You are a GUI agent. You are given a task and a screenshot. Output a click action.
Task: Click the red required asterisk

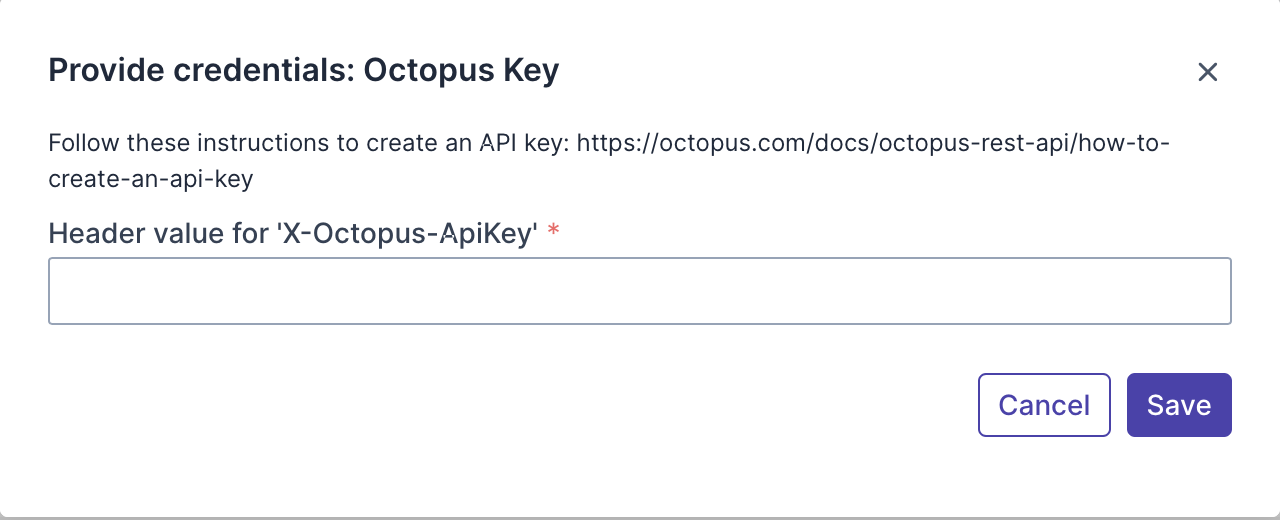[x=553, y=234]
